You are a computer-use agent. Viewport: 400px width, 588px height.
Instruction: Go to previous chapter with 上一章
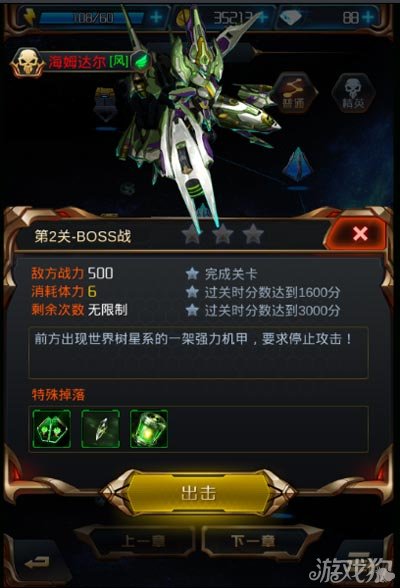(142, 541)
